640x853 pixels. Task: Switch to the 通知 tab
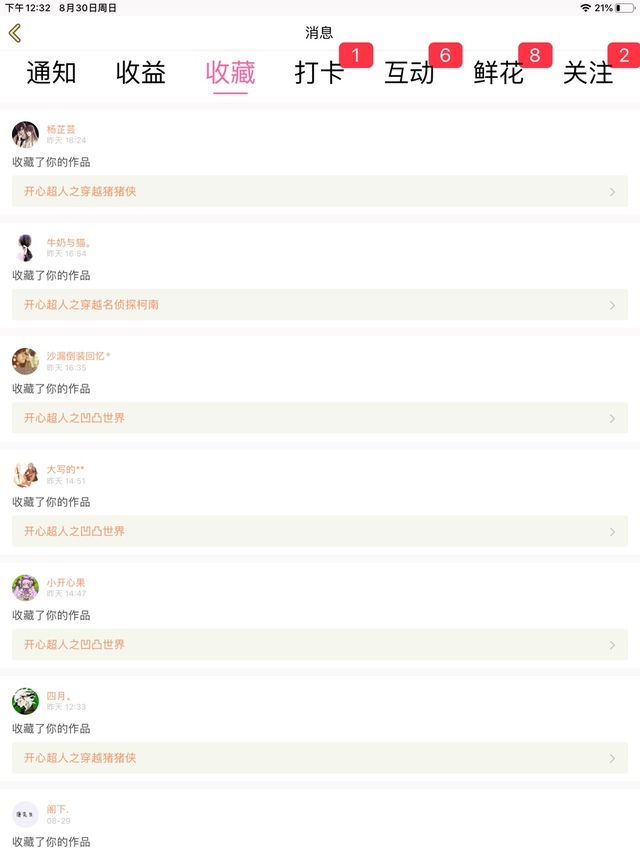(51, 72)
